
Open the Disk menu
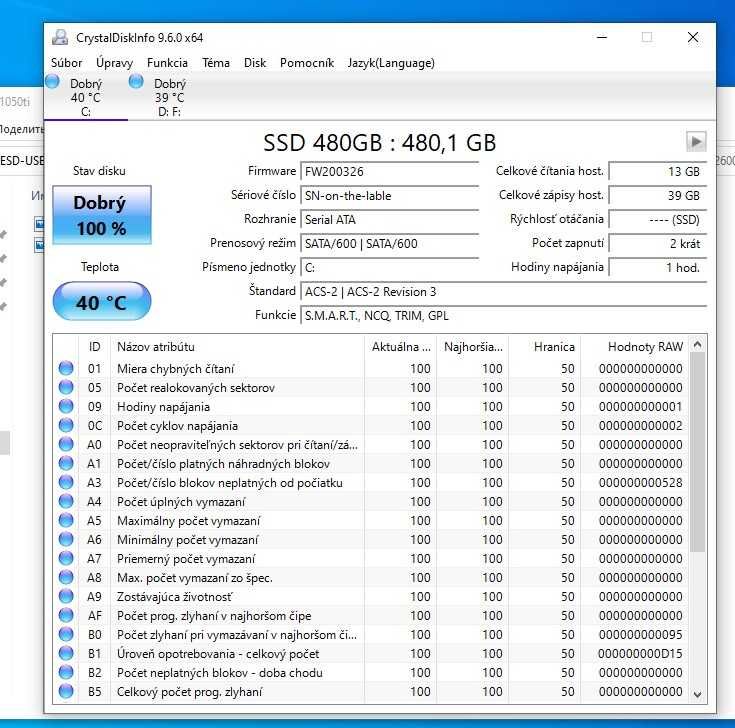(x=255, y=63)
